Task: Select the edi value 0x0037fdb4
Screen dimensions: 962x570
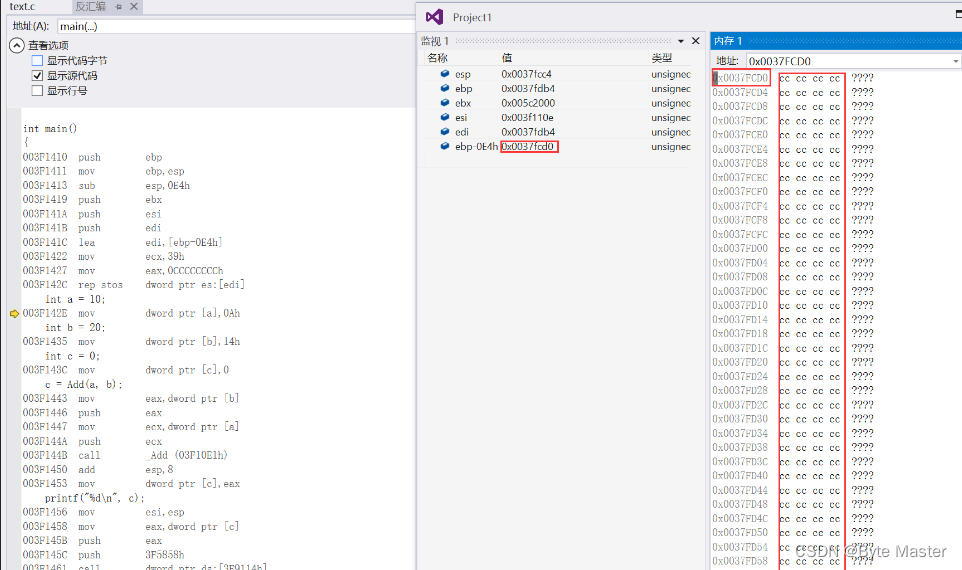Action: (528, 132)
